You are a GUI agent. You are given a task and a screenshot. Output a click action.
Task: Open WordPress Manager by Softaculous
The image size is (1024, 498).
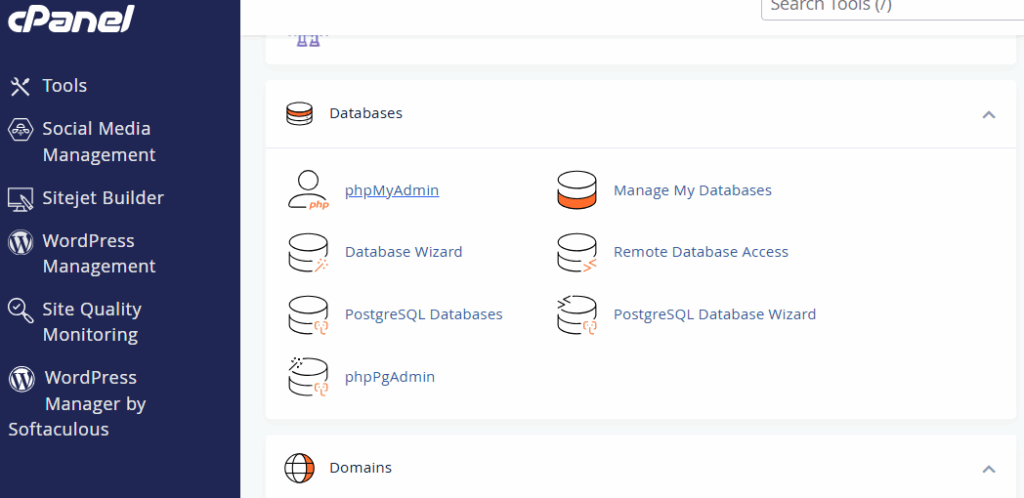tap(77, 403)
